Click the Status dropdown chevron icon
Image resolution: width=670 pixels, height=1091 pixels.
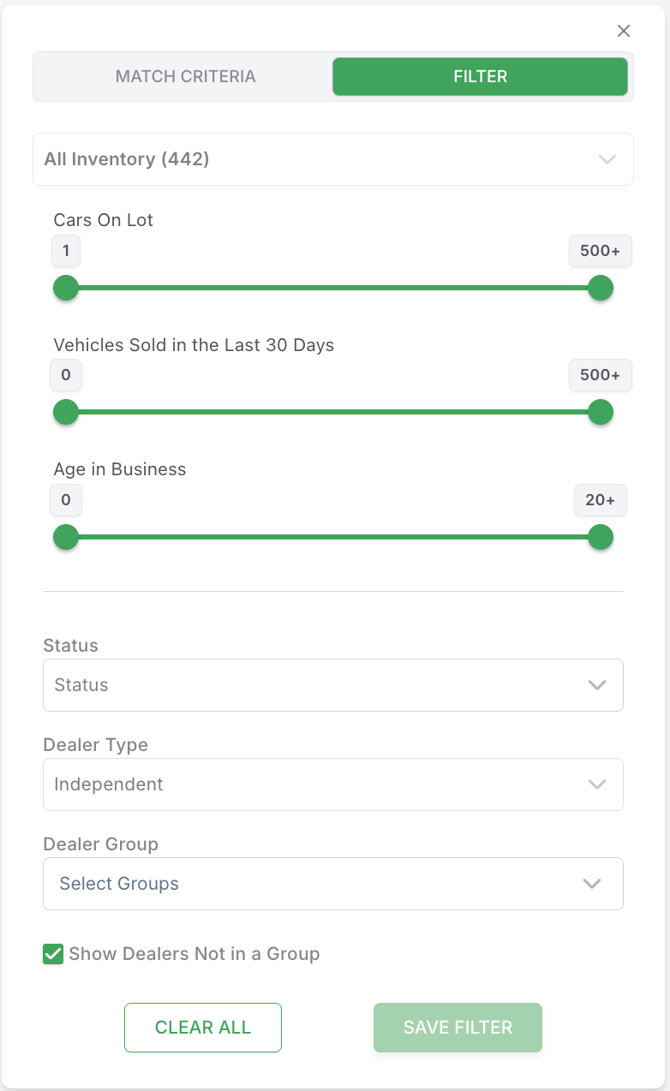pos(597,685)
